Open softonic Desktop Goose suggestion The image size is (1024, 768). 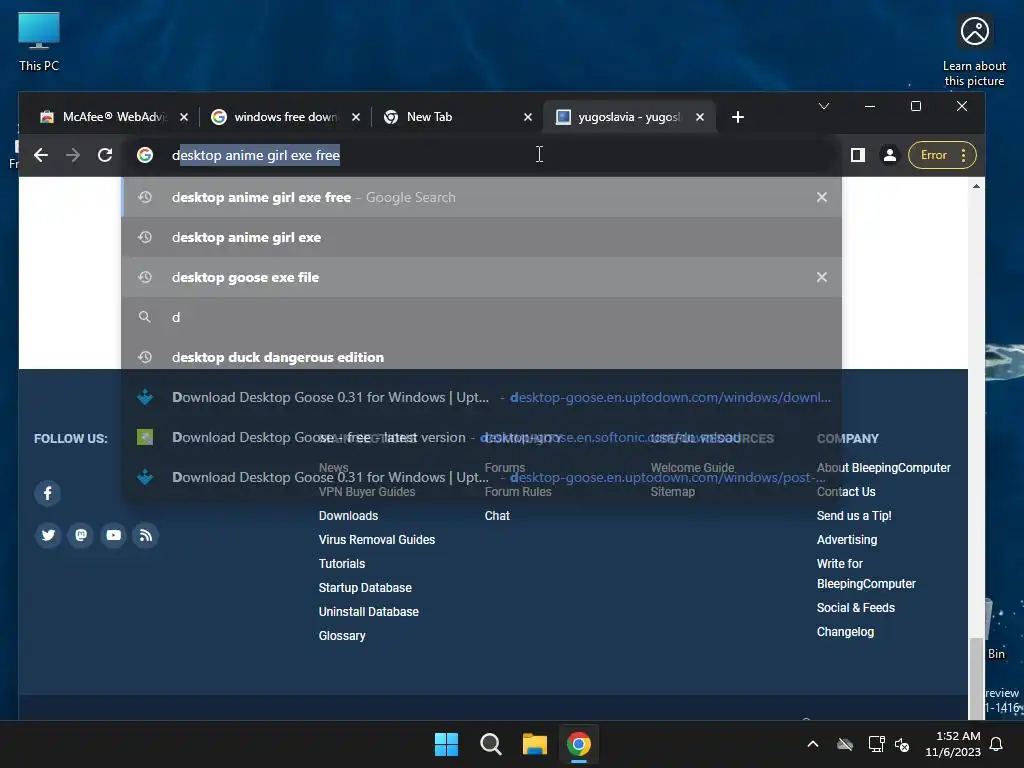coord(481,437)
